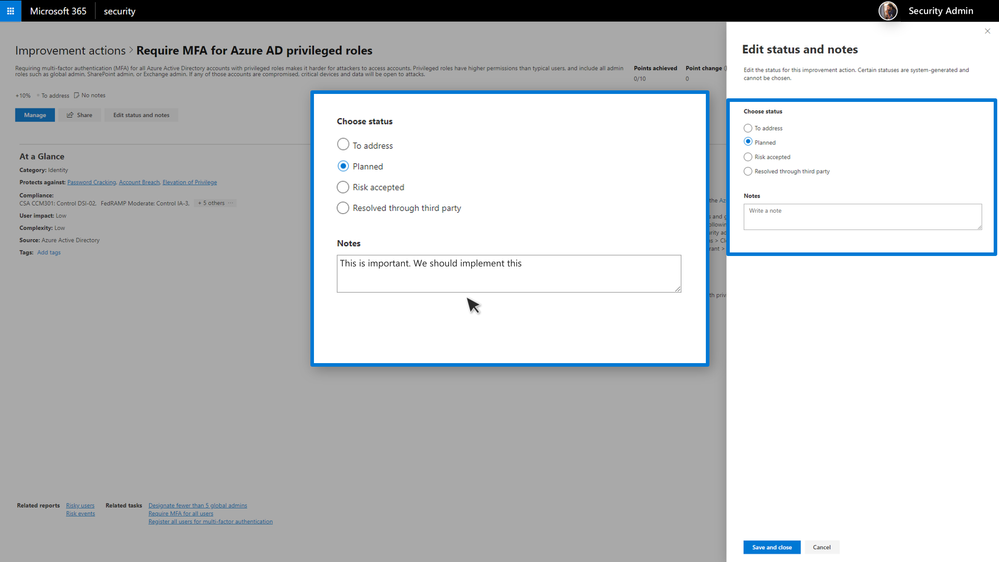999x562 pixels.
Task: Click the share arrow icon on the Share button
Action: (70, 115)
